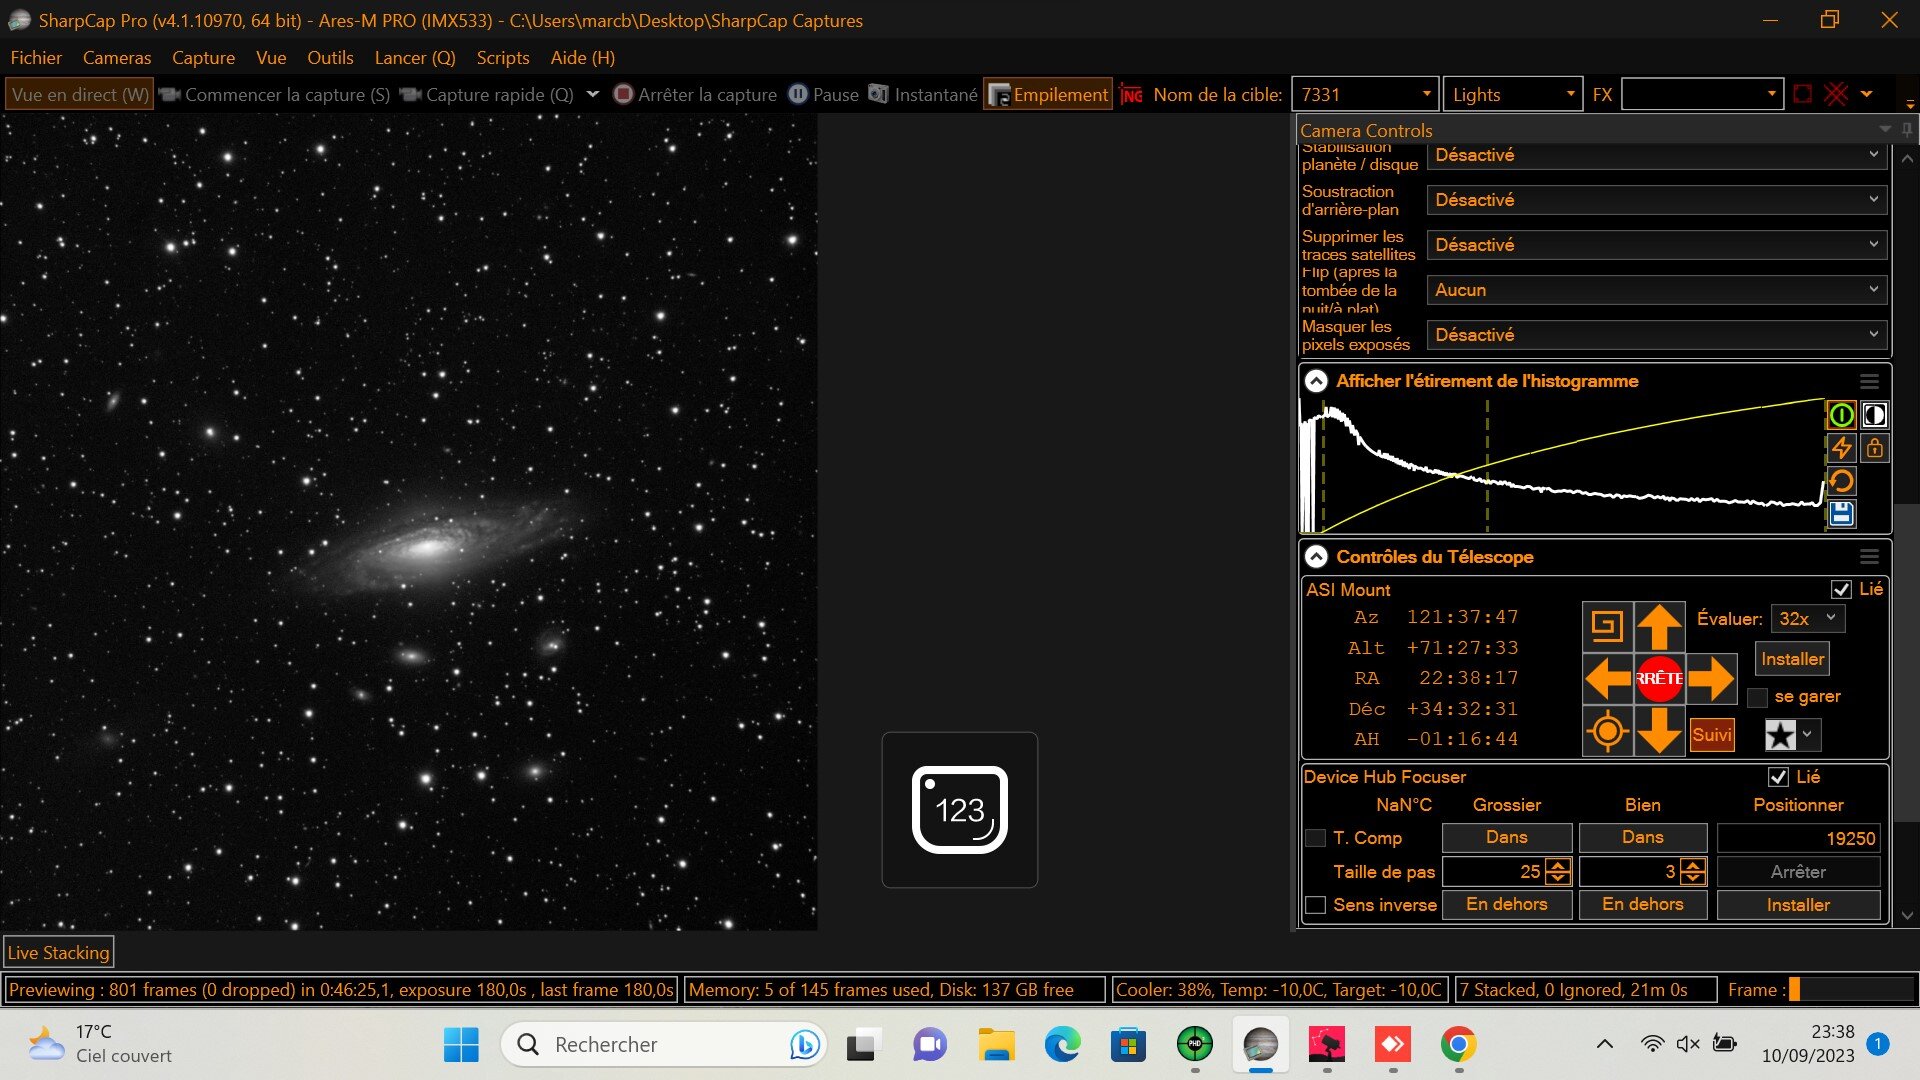Image resolution: width=1920 pixels, height=1080 pixels.
Task: Uncheck the Lié checkbox for ASI Mount
Action: pos(1841,589)
